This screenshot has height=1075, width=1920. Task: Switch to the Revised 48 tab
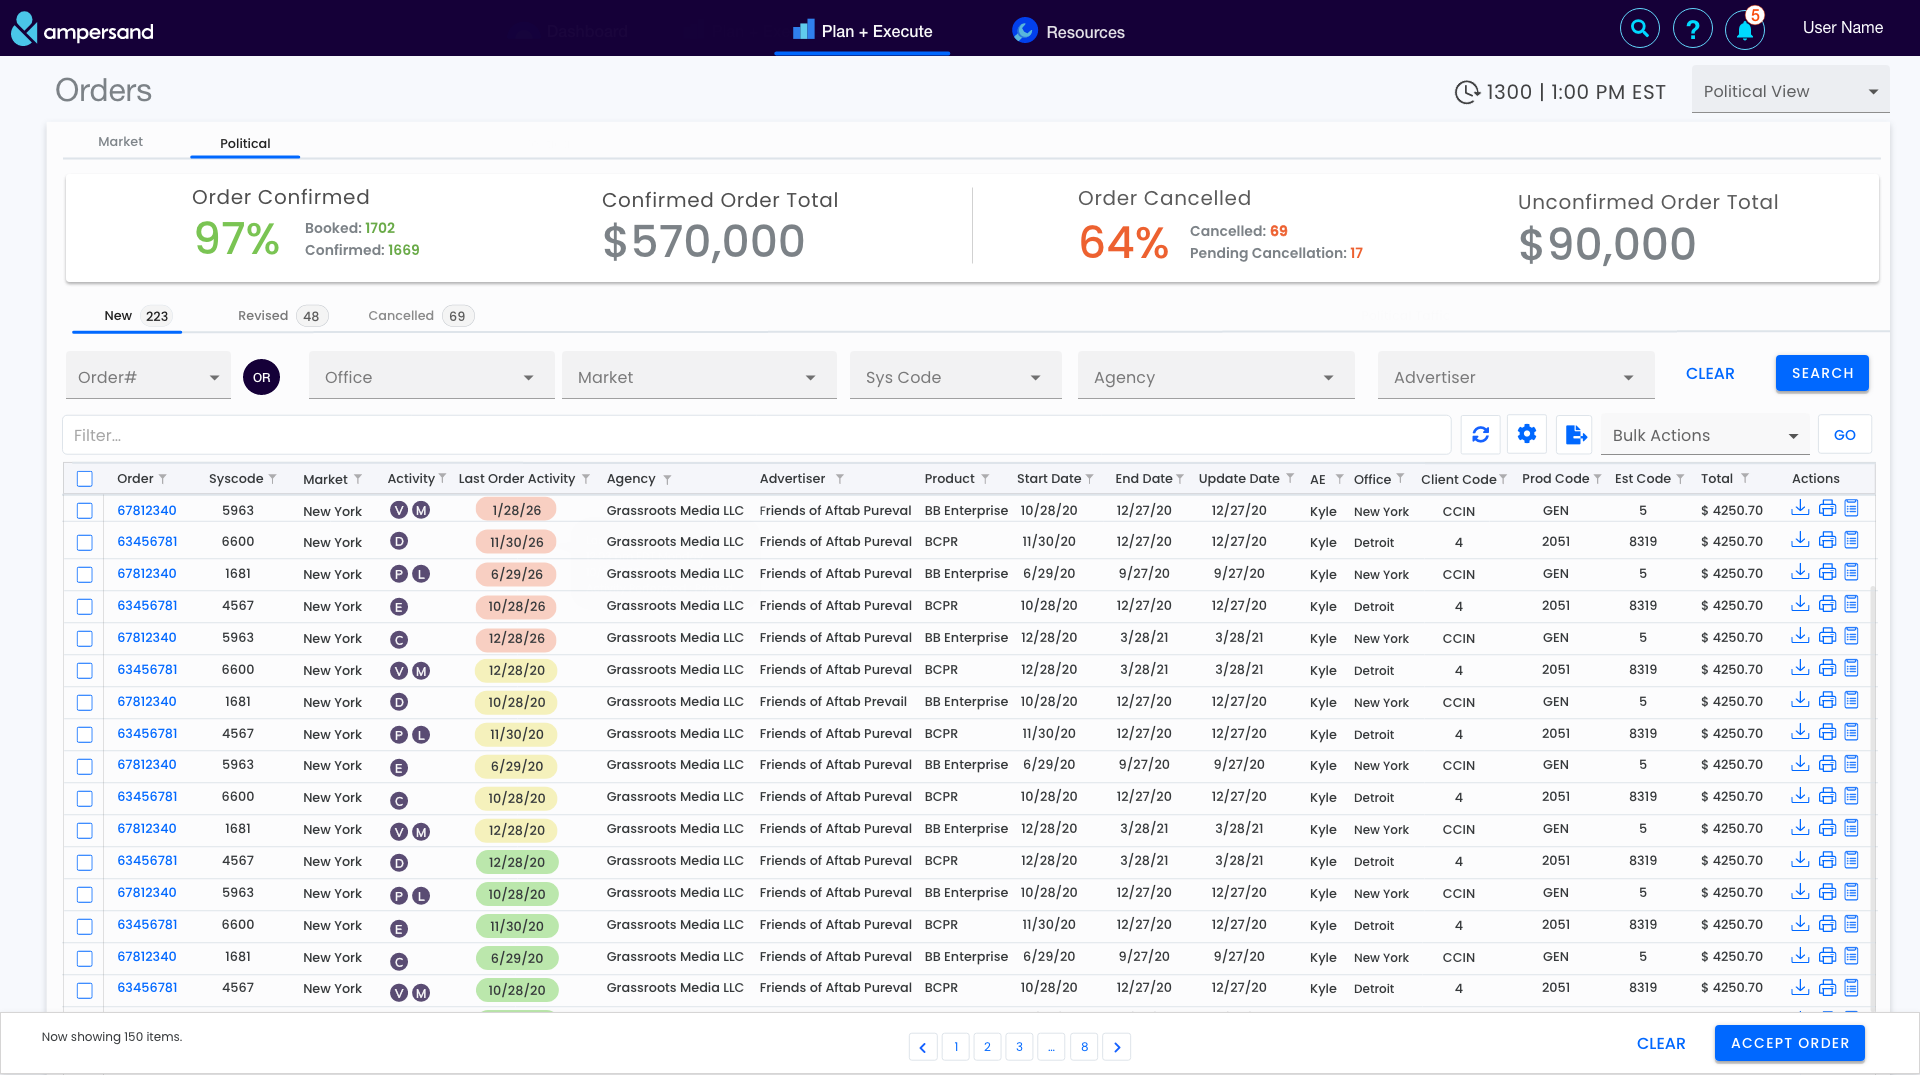click(x=282, y=316)
